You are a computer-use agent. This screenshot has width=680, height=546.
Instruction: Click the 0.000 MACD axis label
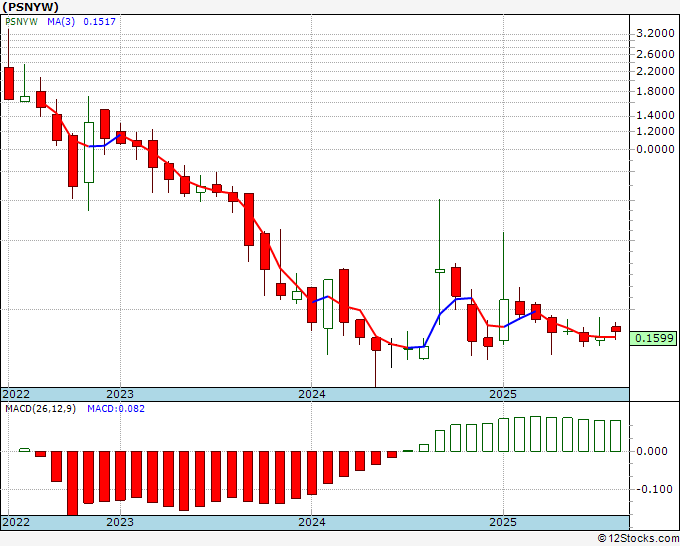pos(651,451)
